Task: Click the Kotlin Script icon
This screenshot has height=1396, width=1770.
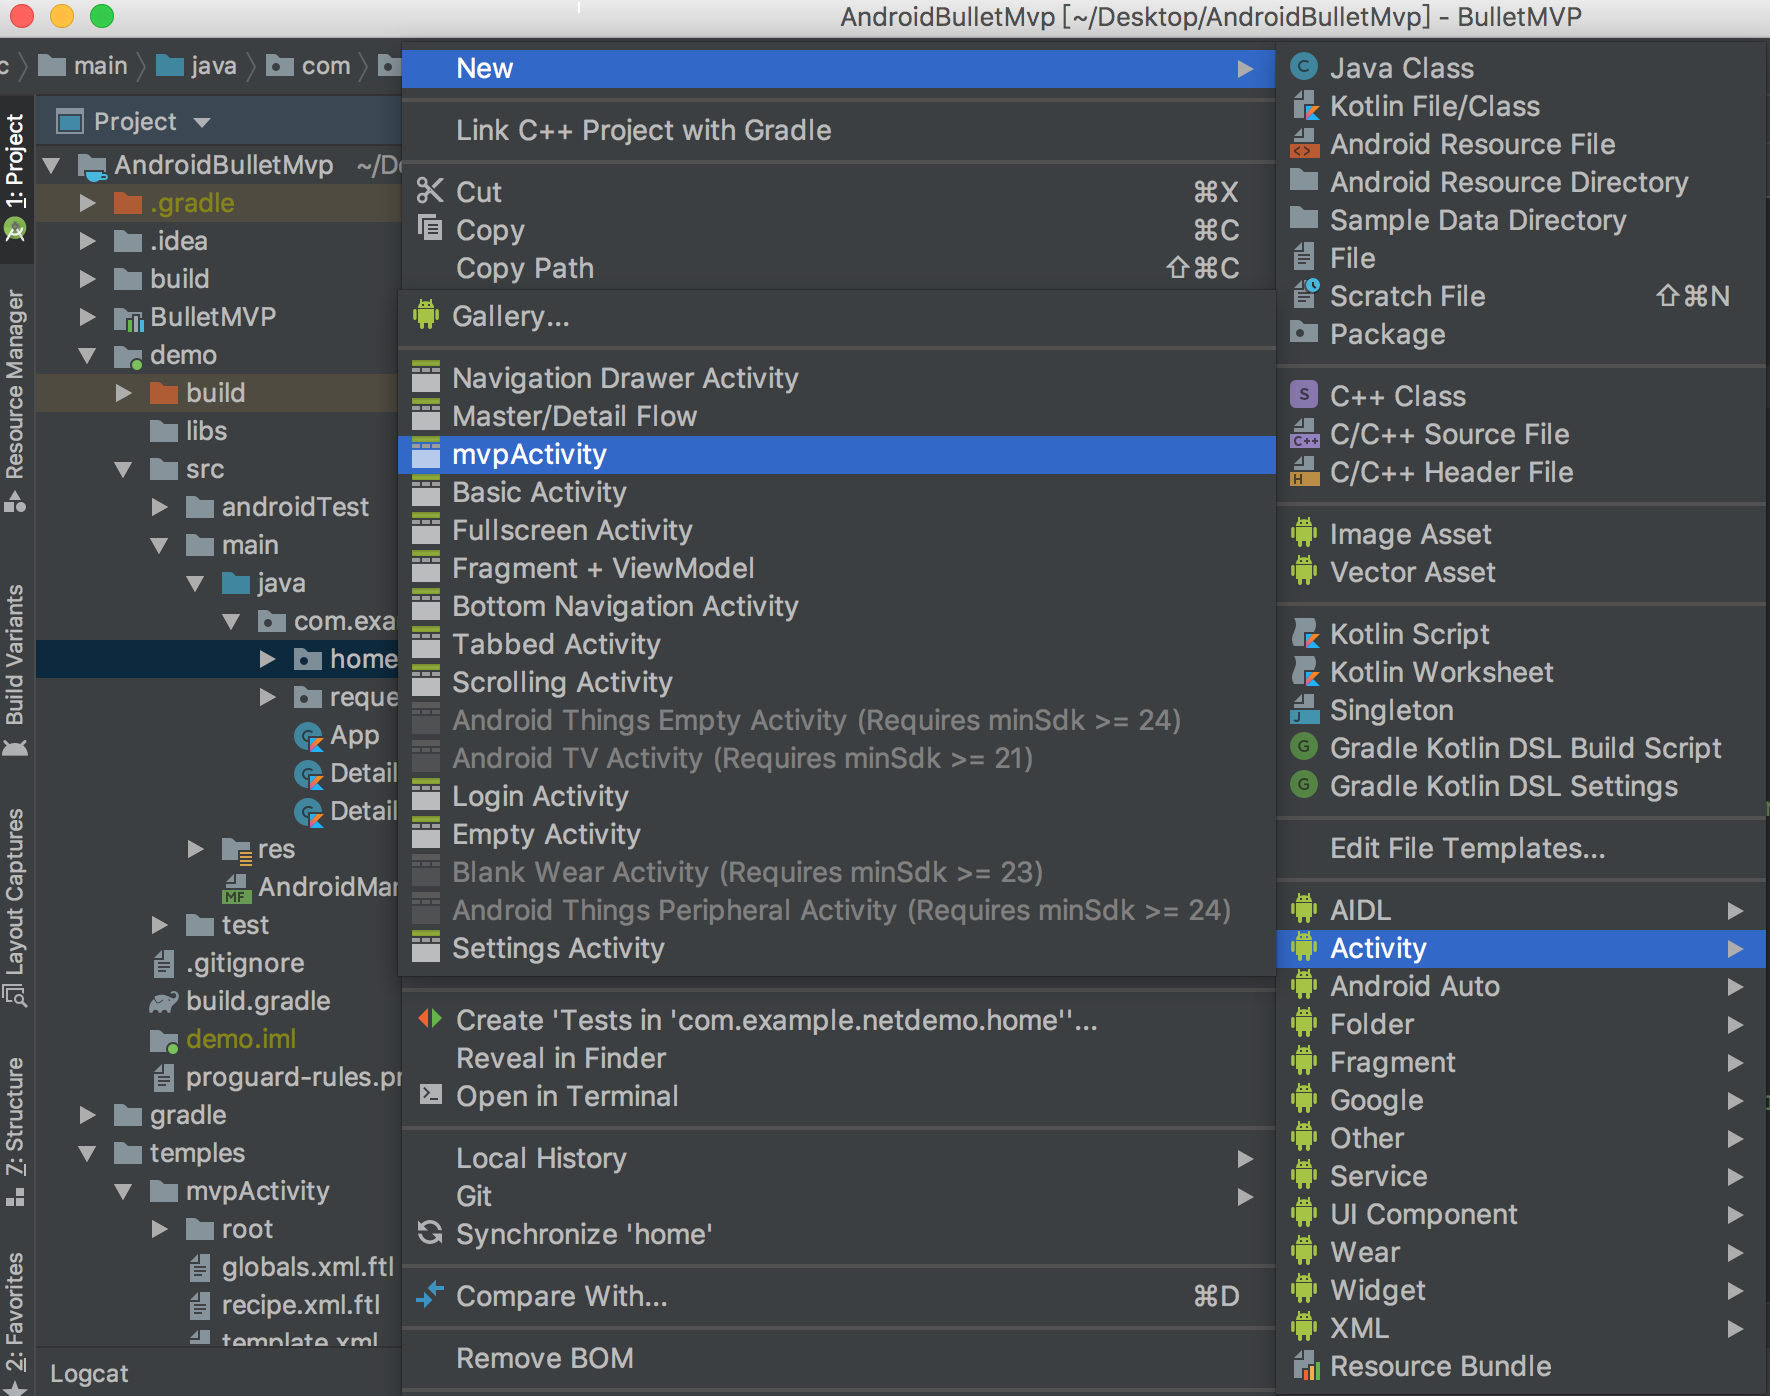Action: coord(1304,633)
